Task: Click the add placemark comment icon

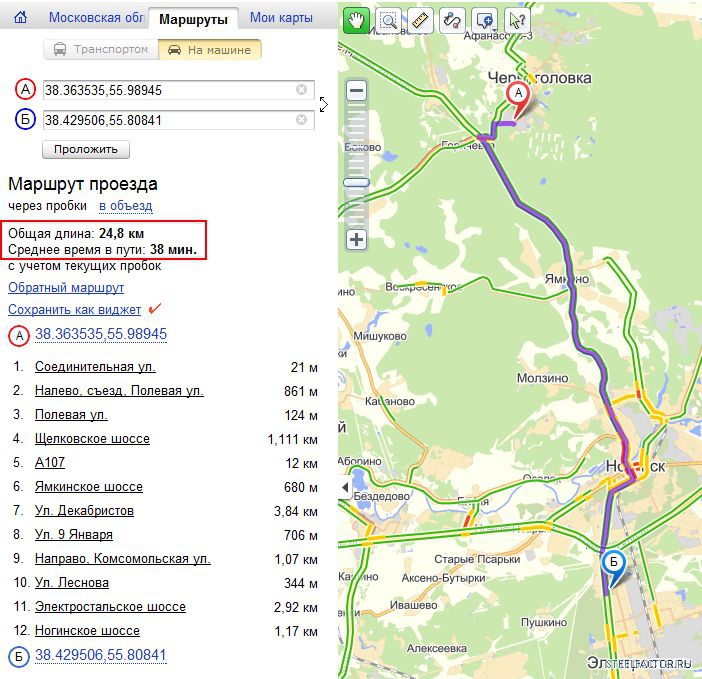Action: point(485,20)
